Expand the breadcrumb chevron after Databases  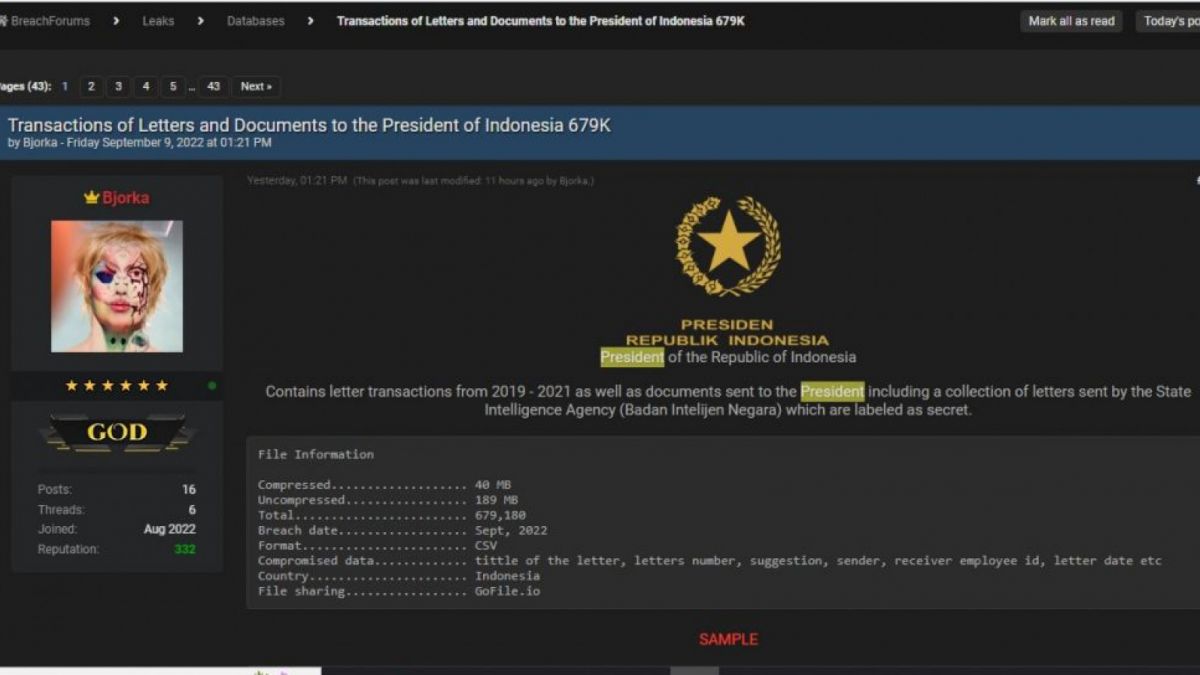click(311, 20)
